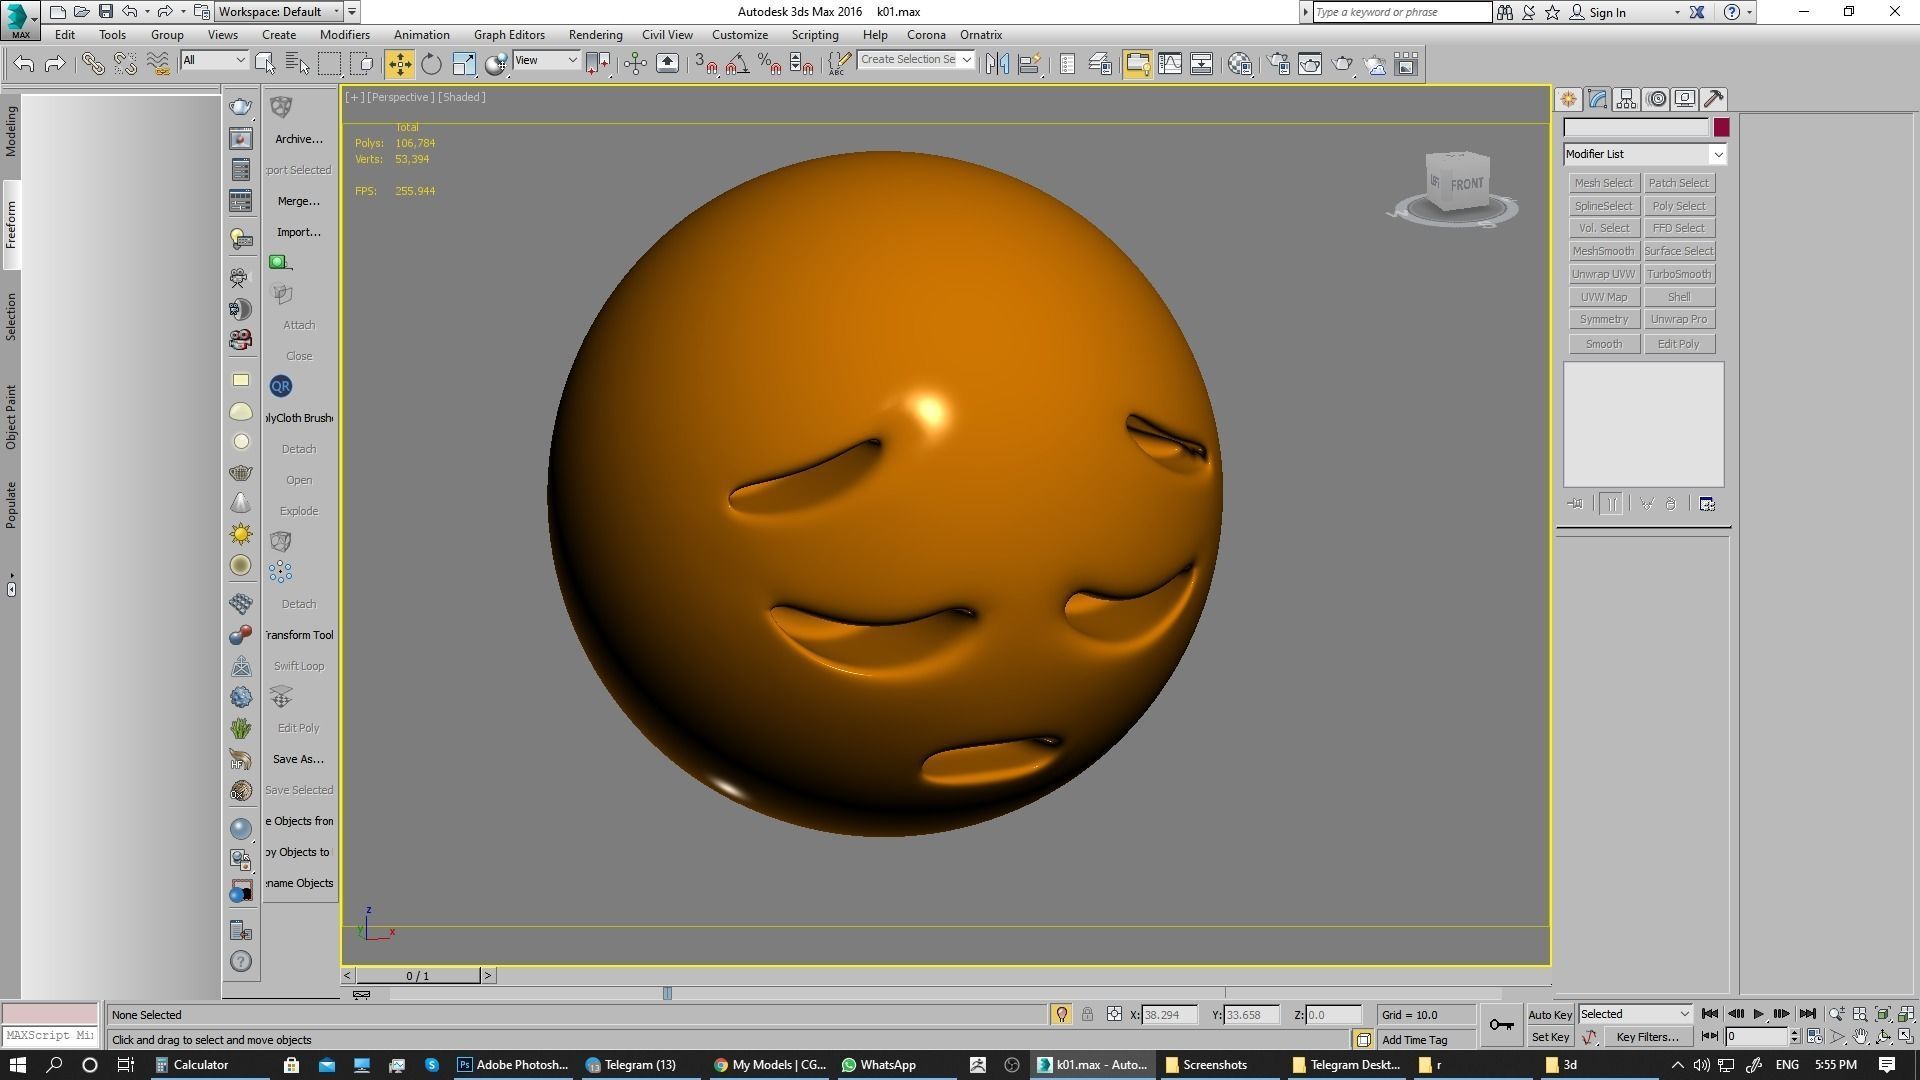Switch to the Freeform ribbon tab
The height and width of the screenshot is (1080, 1920).
point(11,225)
